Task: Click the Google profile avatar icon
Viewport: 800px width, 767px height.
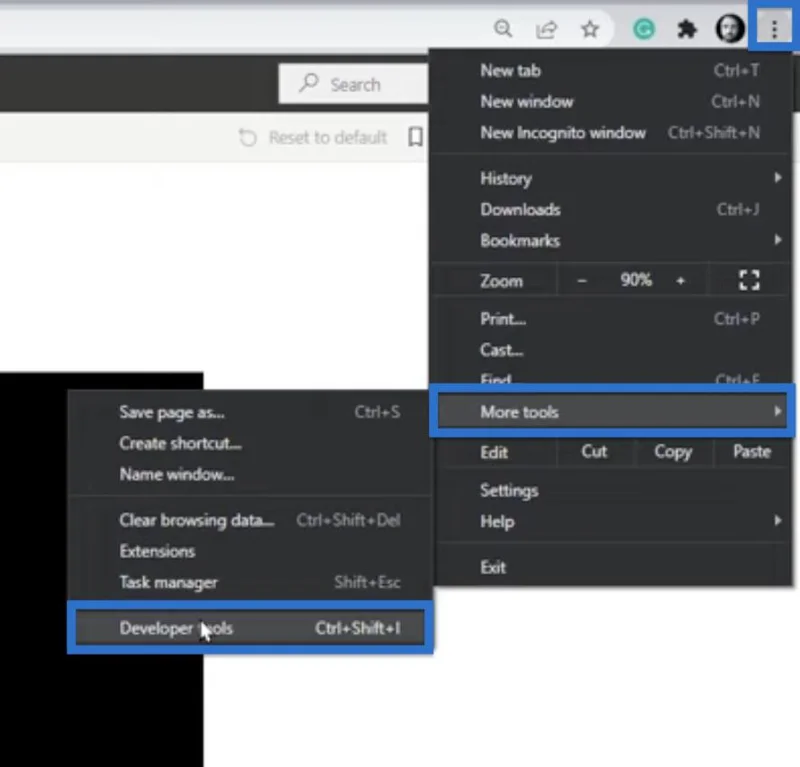Action: coord(730,29)
